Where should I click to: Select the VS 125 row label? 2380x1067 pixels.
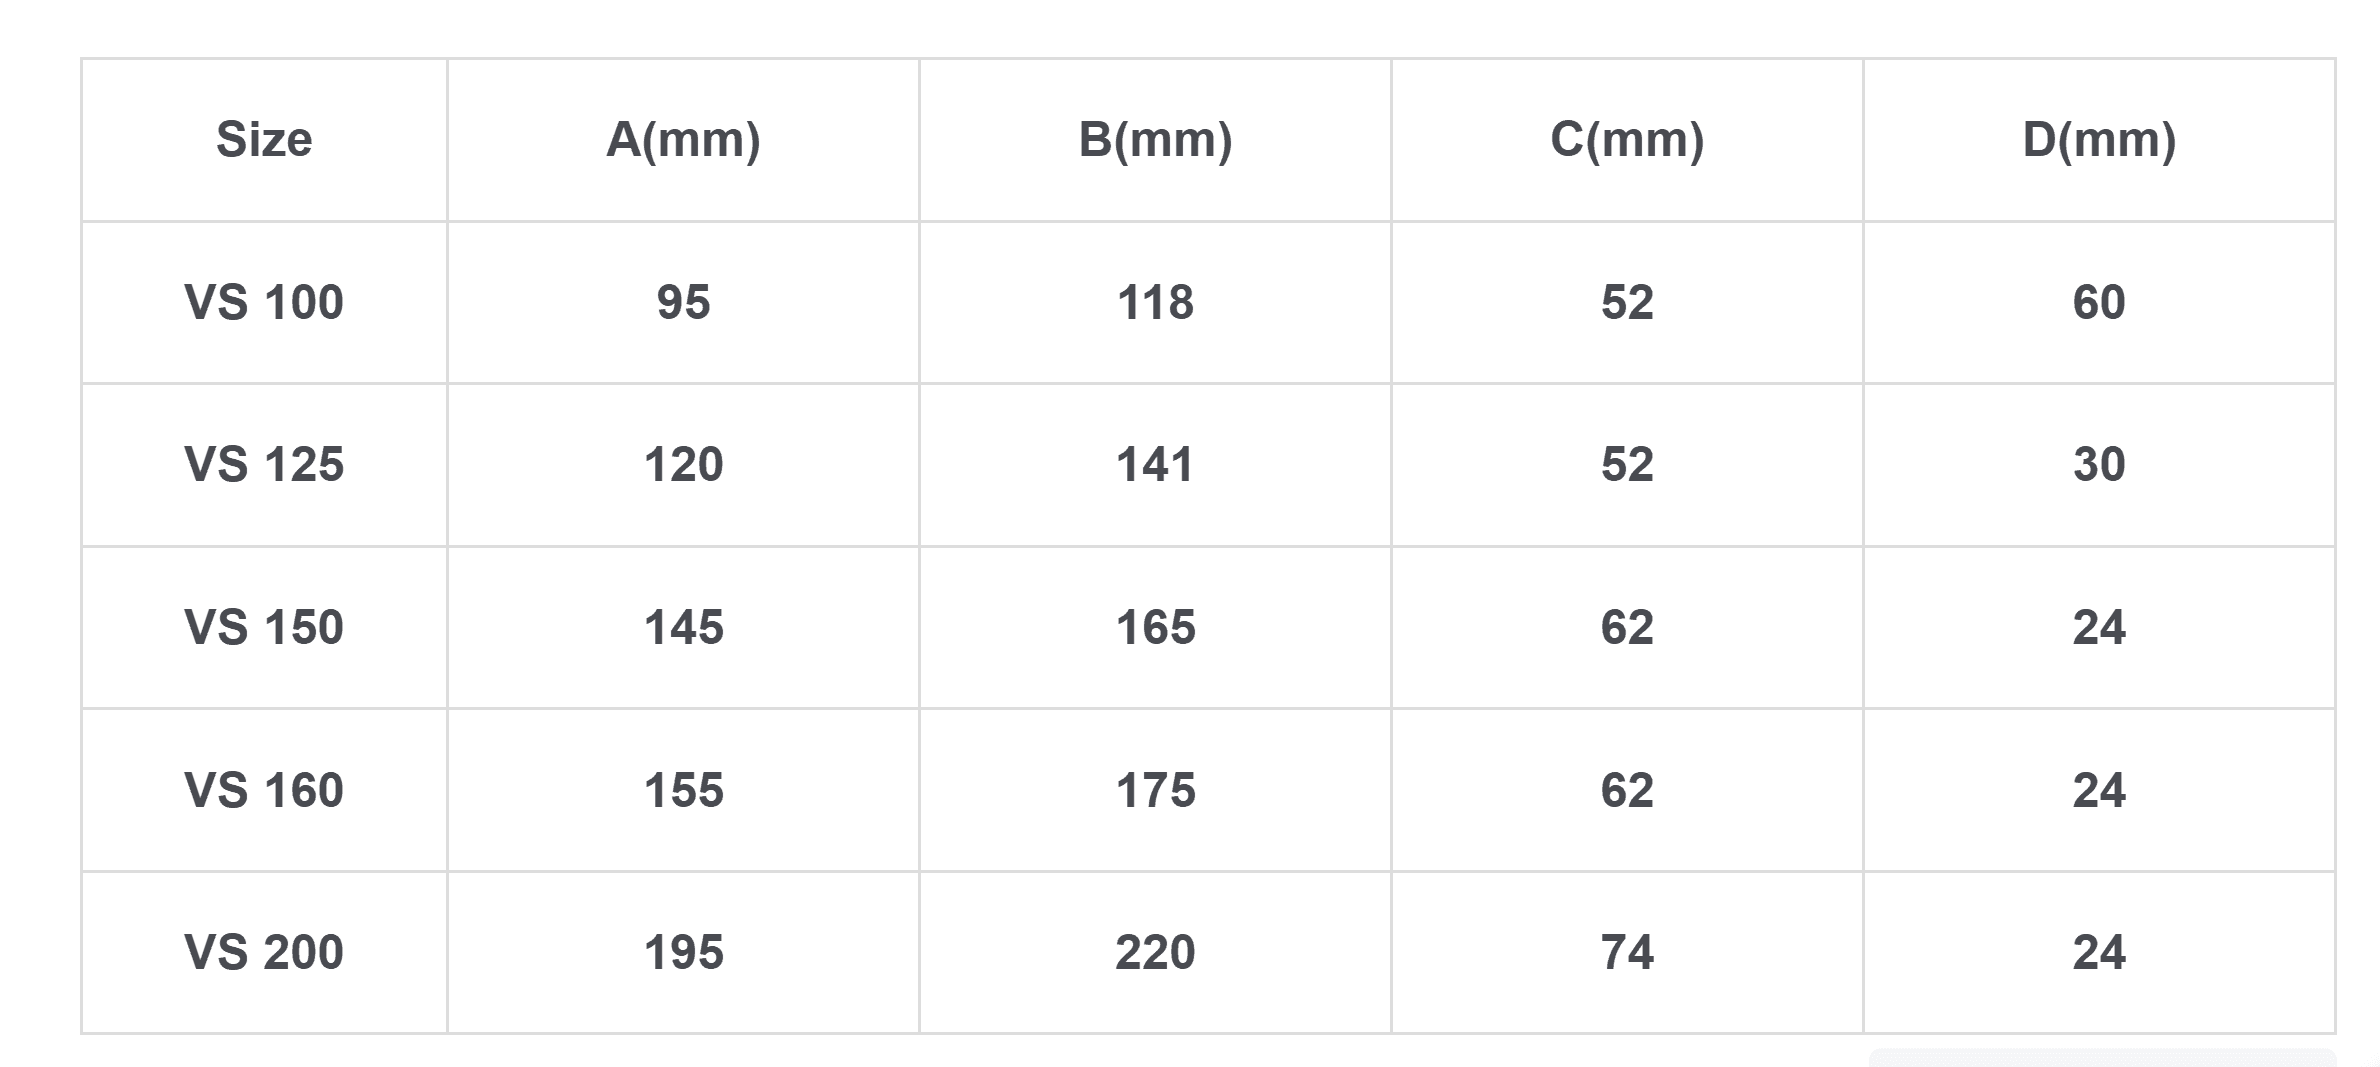click(x=264, y=465)
